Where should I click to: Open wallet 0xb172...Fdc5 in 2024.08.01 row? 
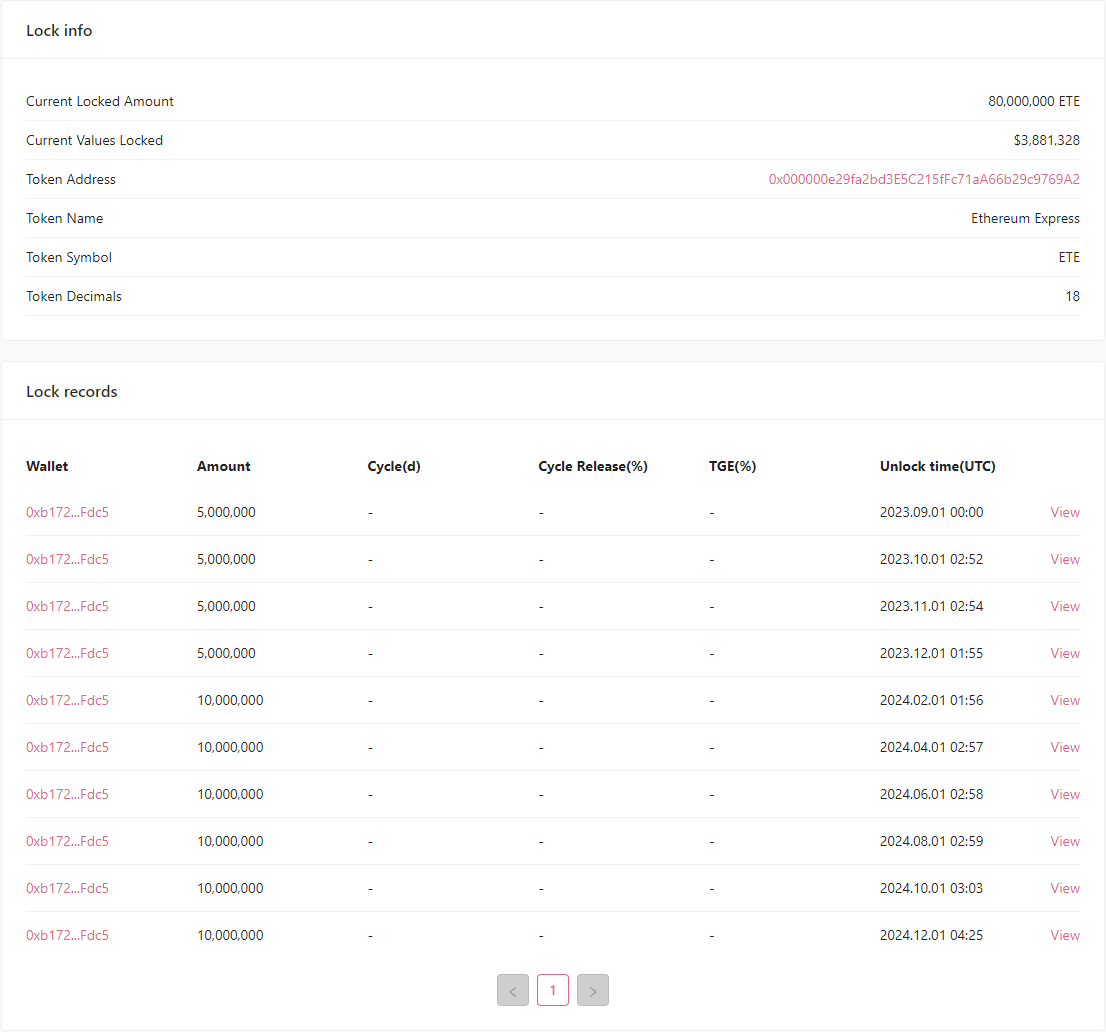[x=68, y=842]
